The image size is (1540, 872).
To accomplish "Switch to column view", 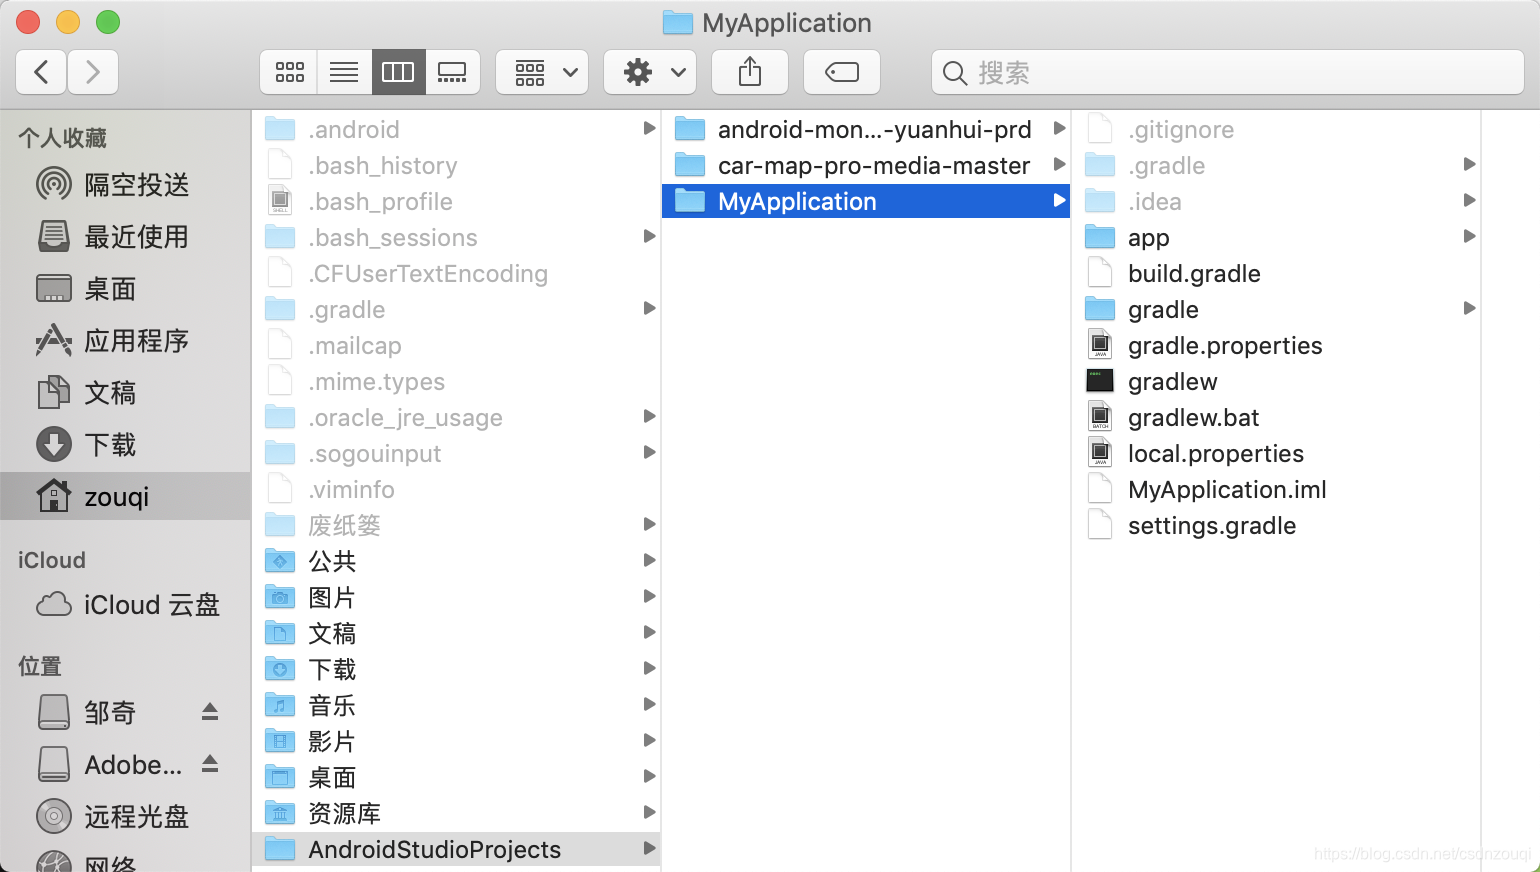I will tap(398, 72).
